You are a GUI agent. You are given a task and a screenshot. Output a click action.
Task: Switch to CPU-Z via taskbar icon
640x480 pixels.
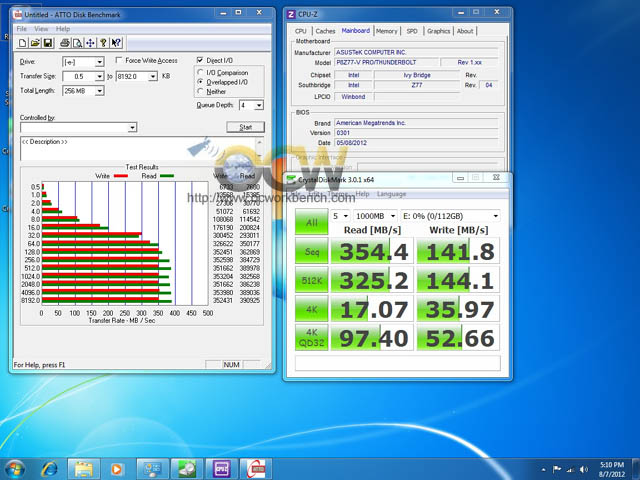[221, 469]
